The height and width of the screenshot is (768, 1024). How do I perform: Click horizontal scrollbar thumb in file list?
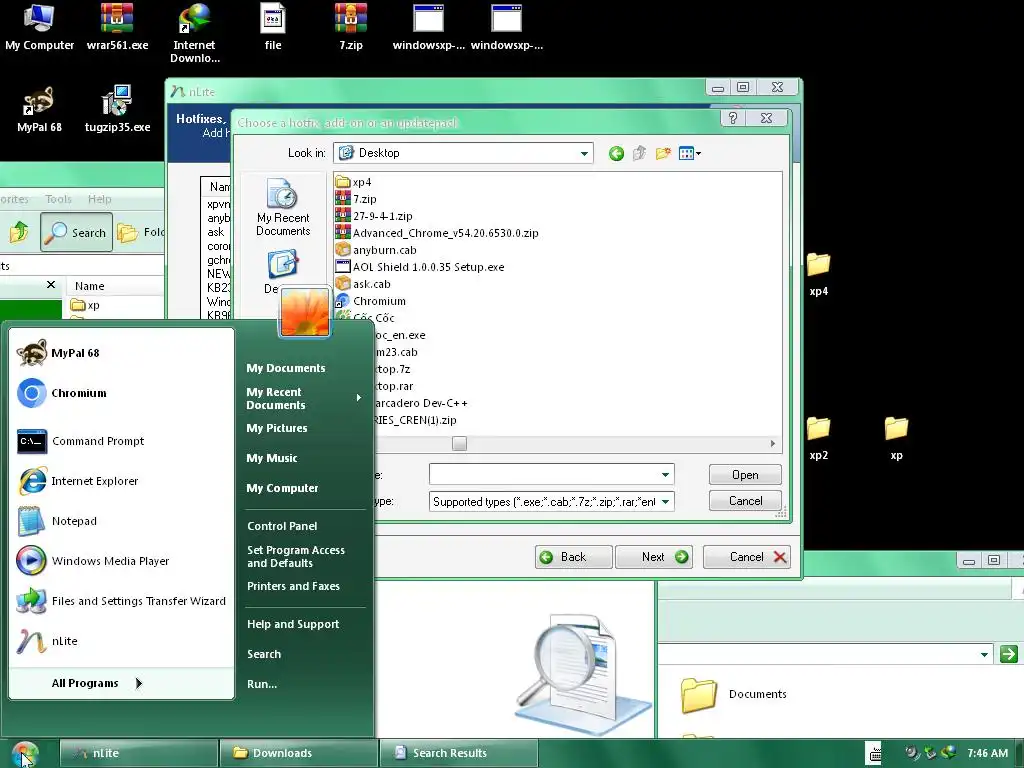point(460,444)
